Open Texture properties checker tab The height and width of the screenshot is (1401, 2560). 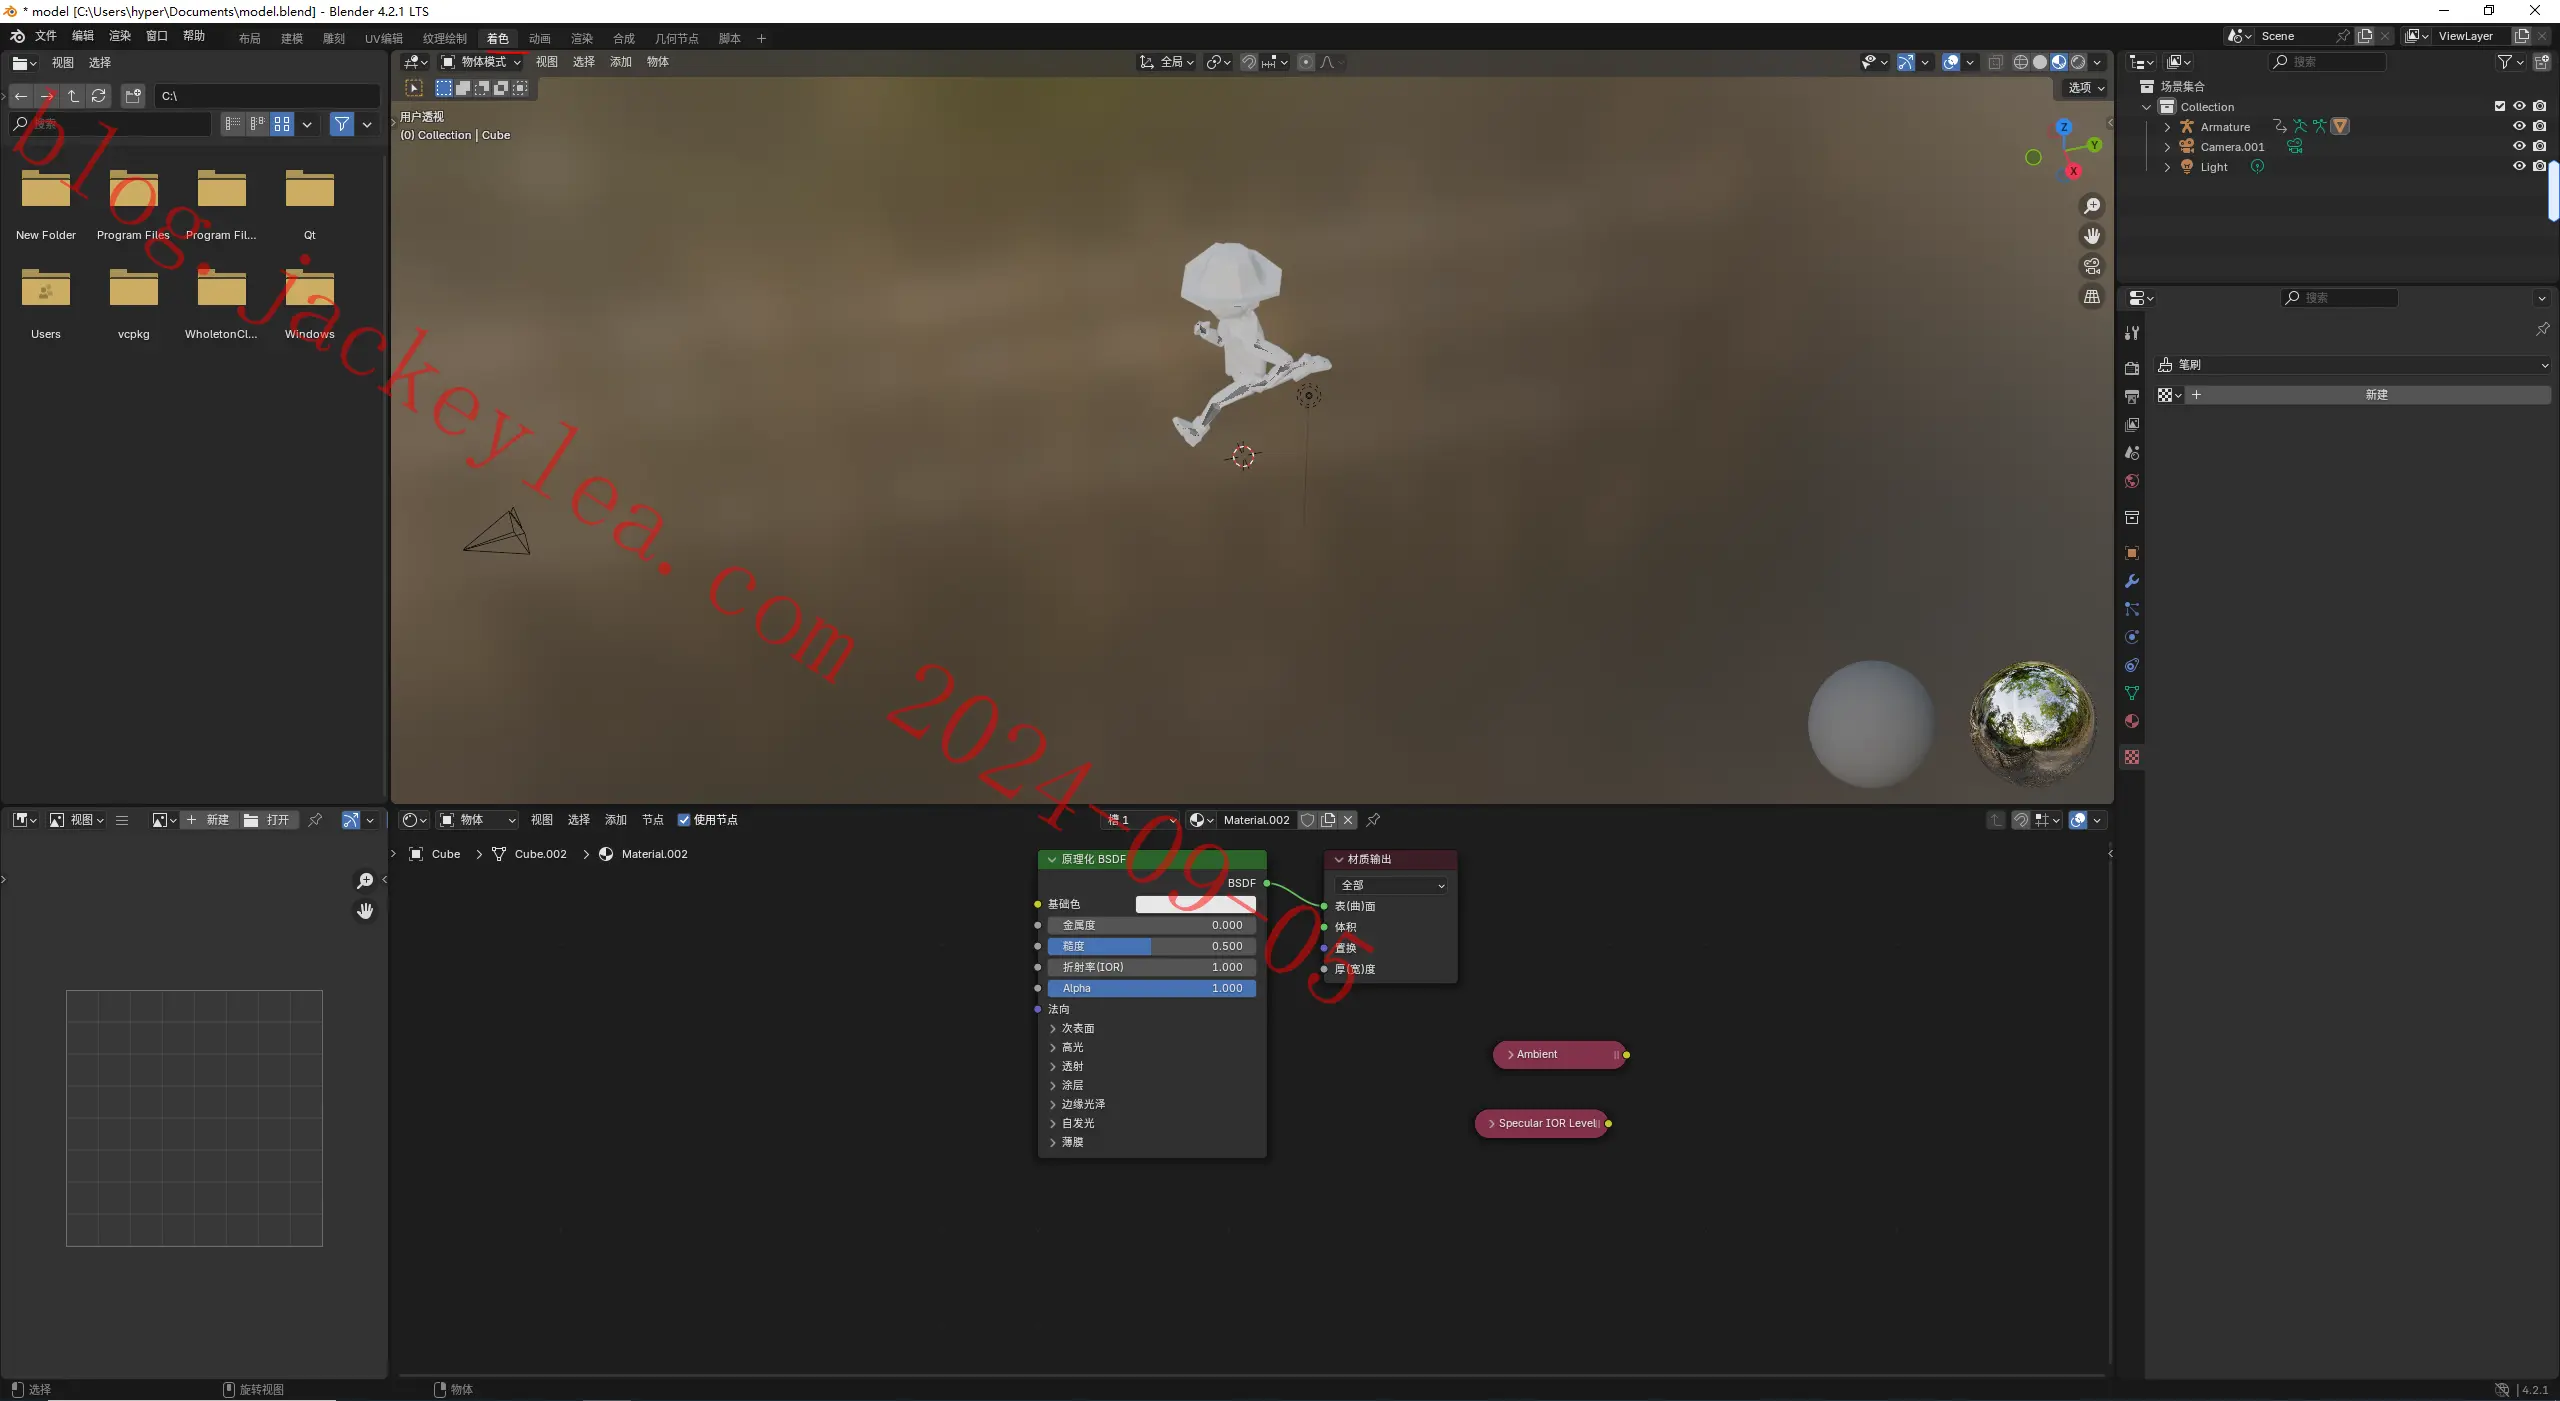click(2132, 757)
